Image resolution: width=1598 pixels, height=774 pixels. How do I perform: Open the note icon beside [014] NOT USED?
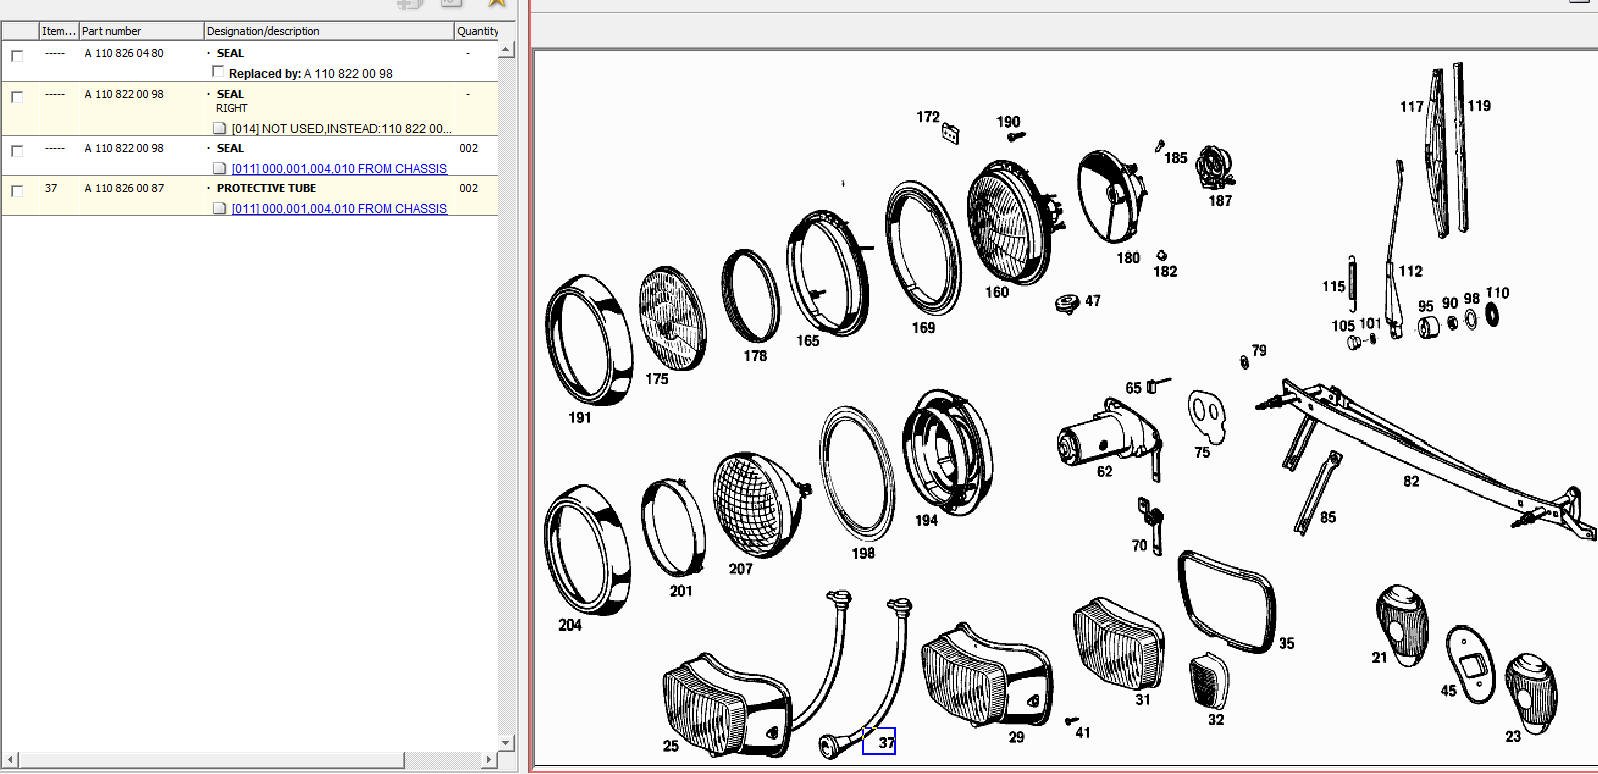(x=220, y=128)
